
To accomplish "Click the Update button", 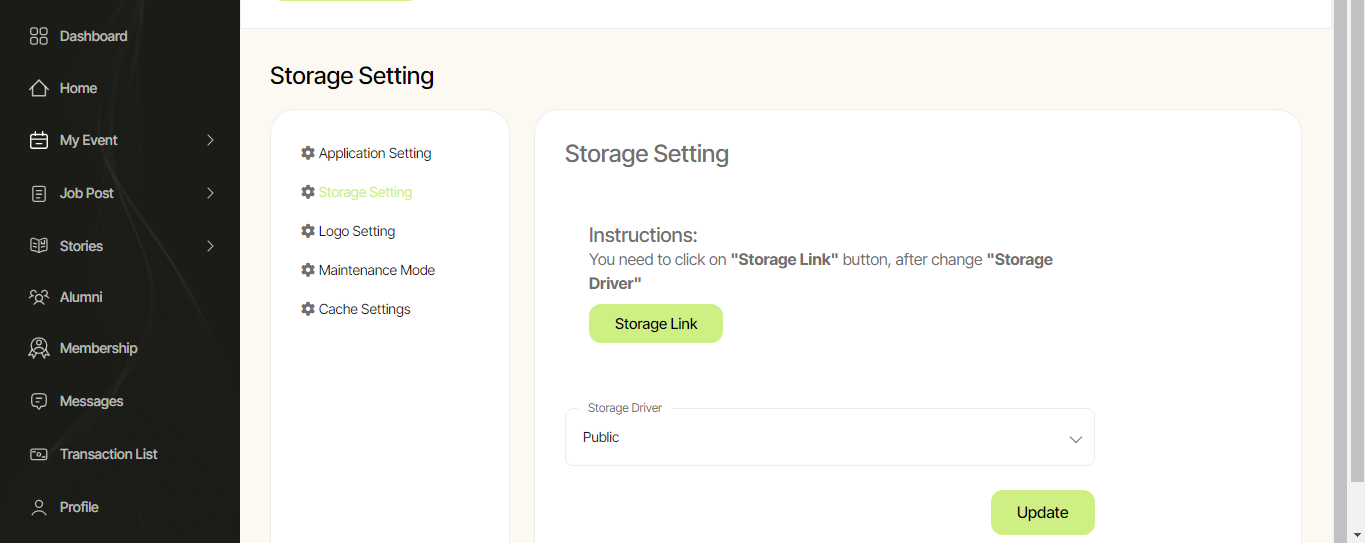I will (1042, 512).
